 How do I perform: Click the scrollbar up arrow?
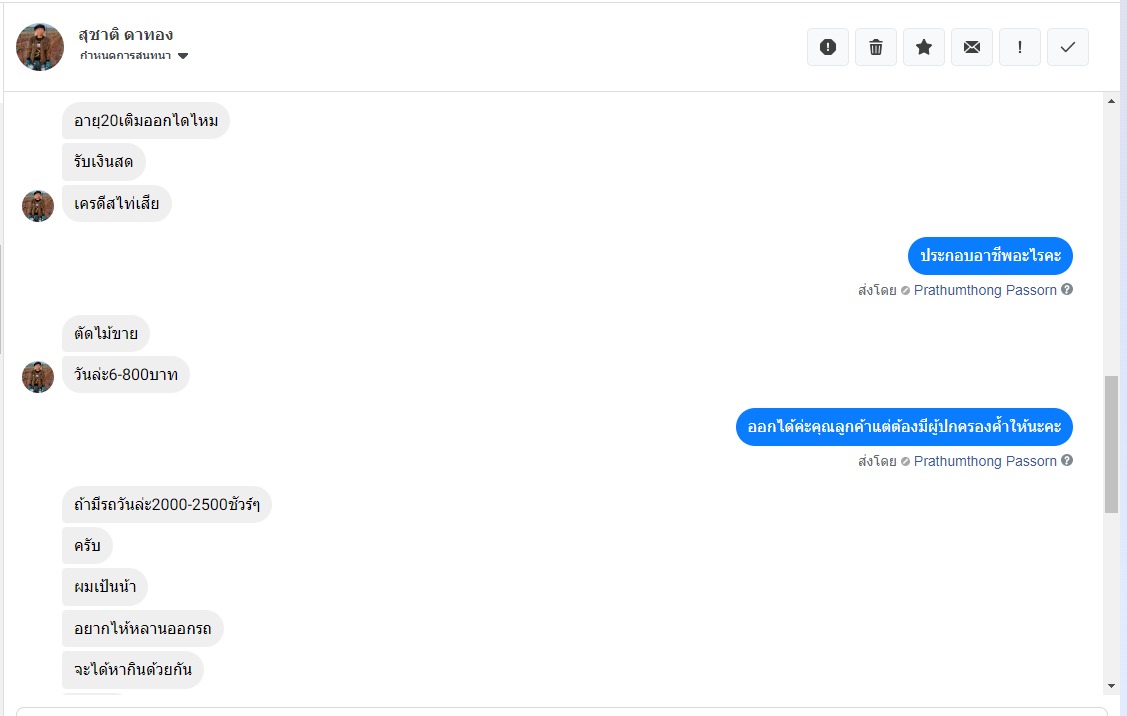tap(1111, 101)
